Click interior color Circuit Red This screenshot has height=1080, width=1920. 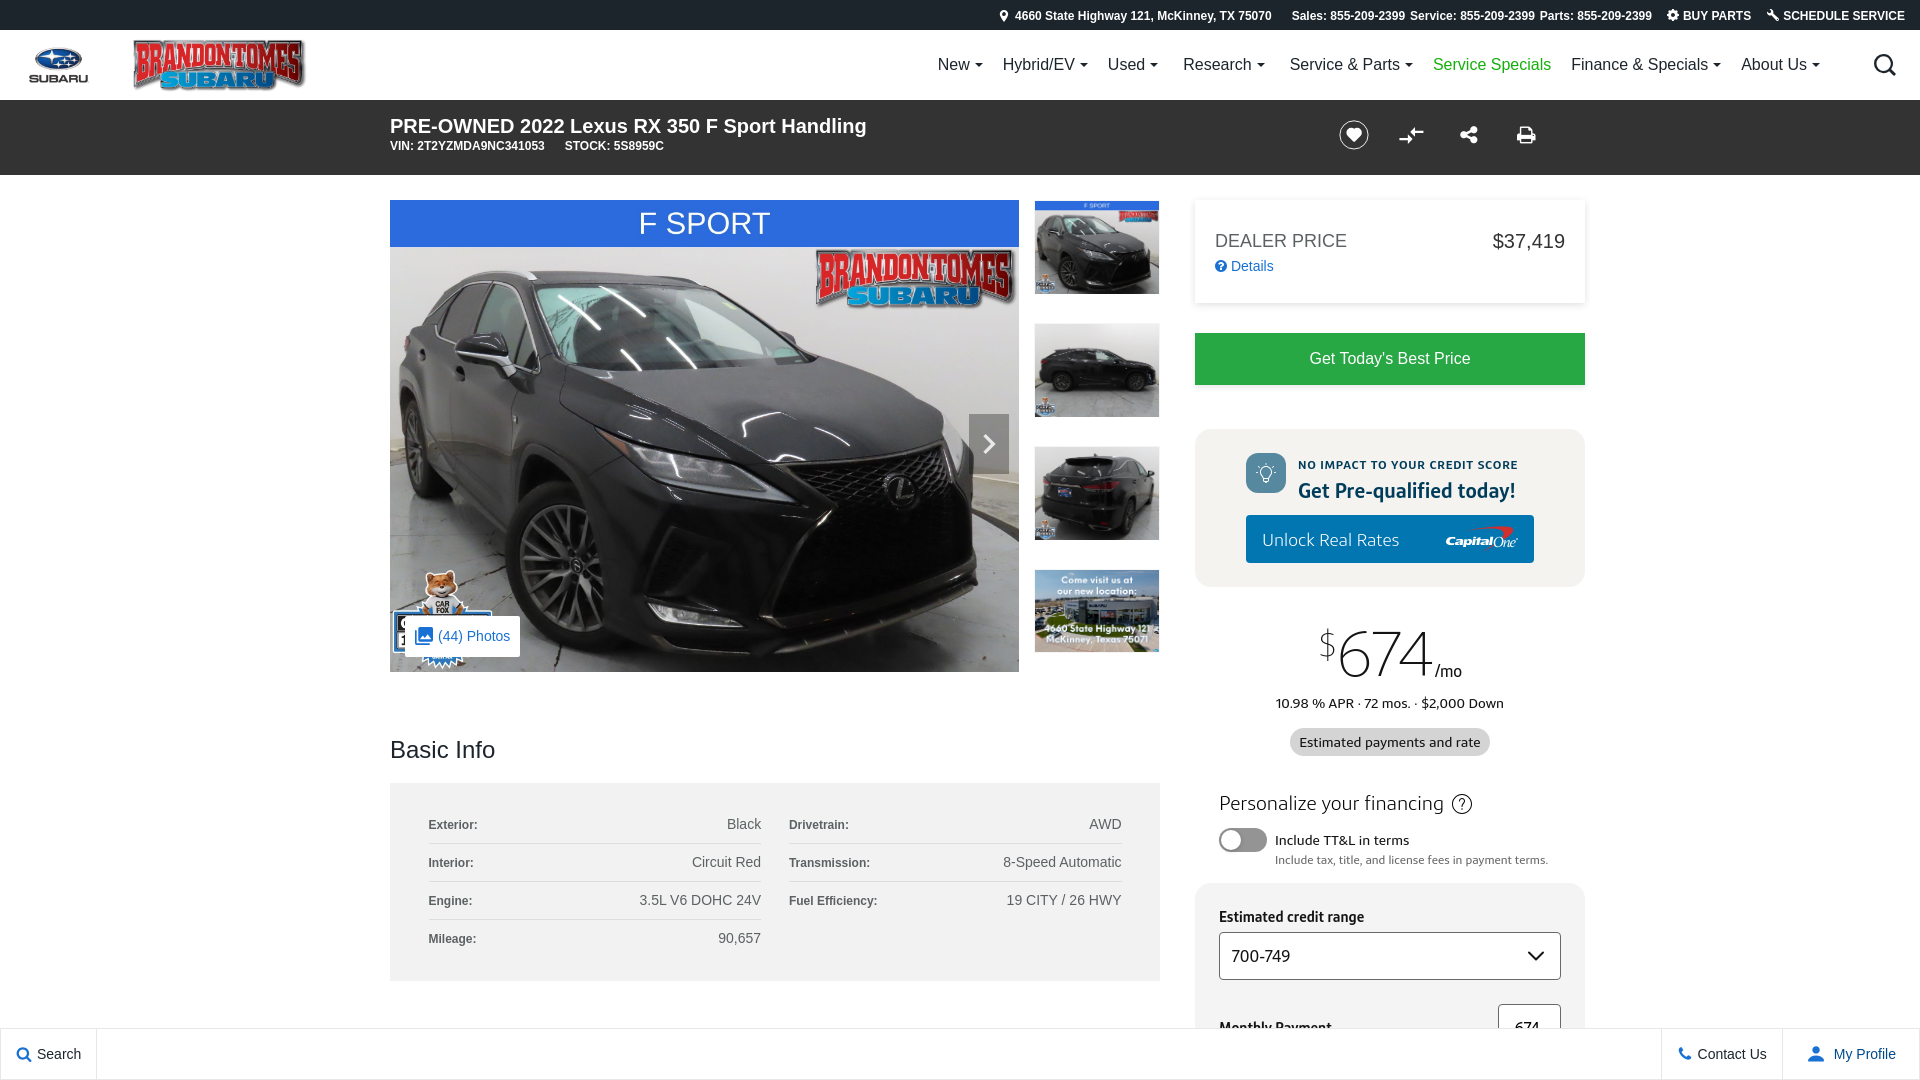(x=726, y=862)
